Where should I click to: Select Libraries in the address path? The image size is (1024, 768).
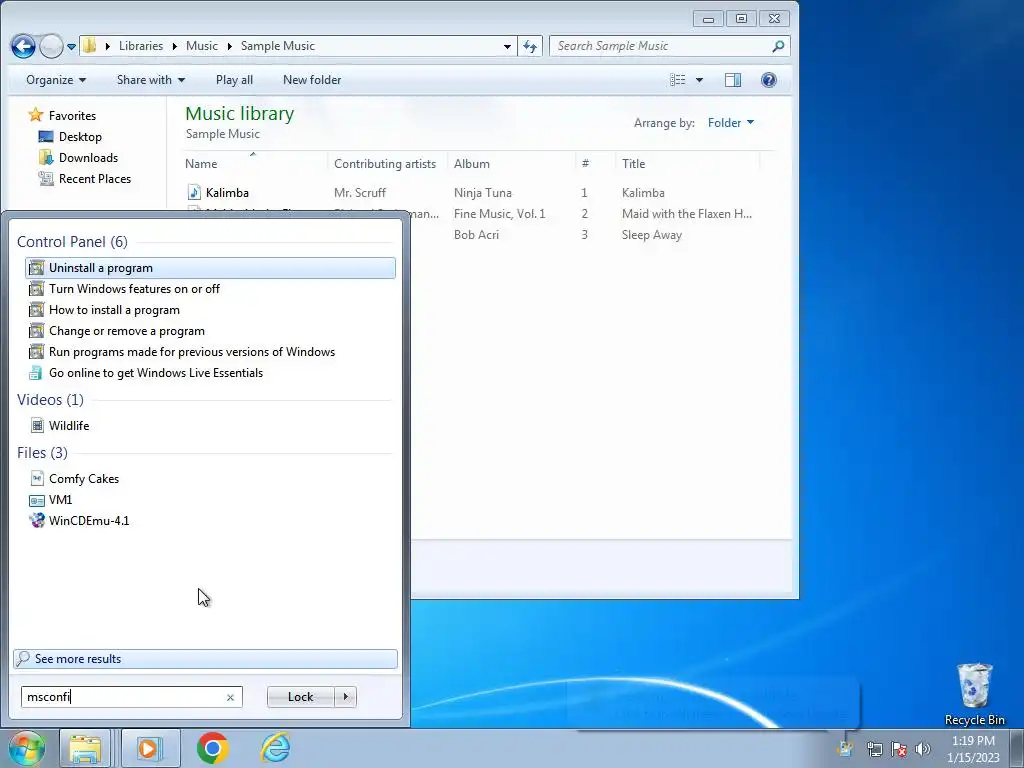click(140, 46)
